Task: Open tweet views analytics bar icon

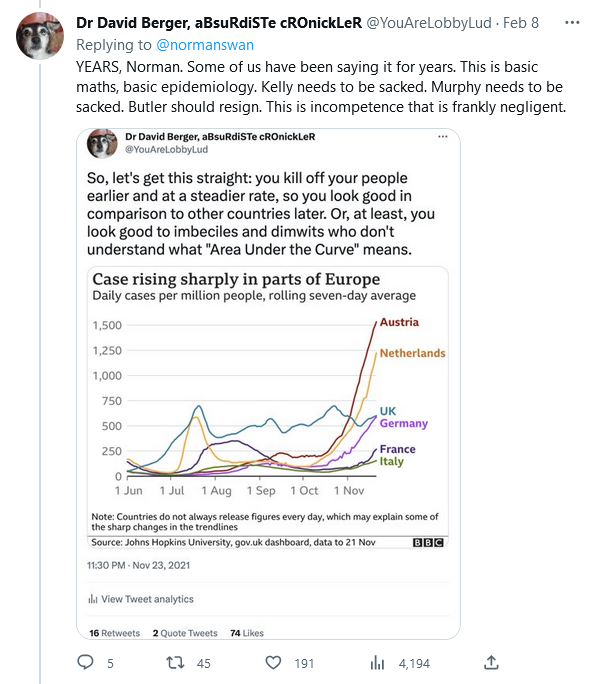Action: (377, 663)
